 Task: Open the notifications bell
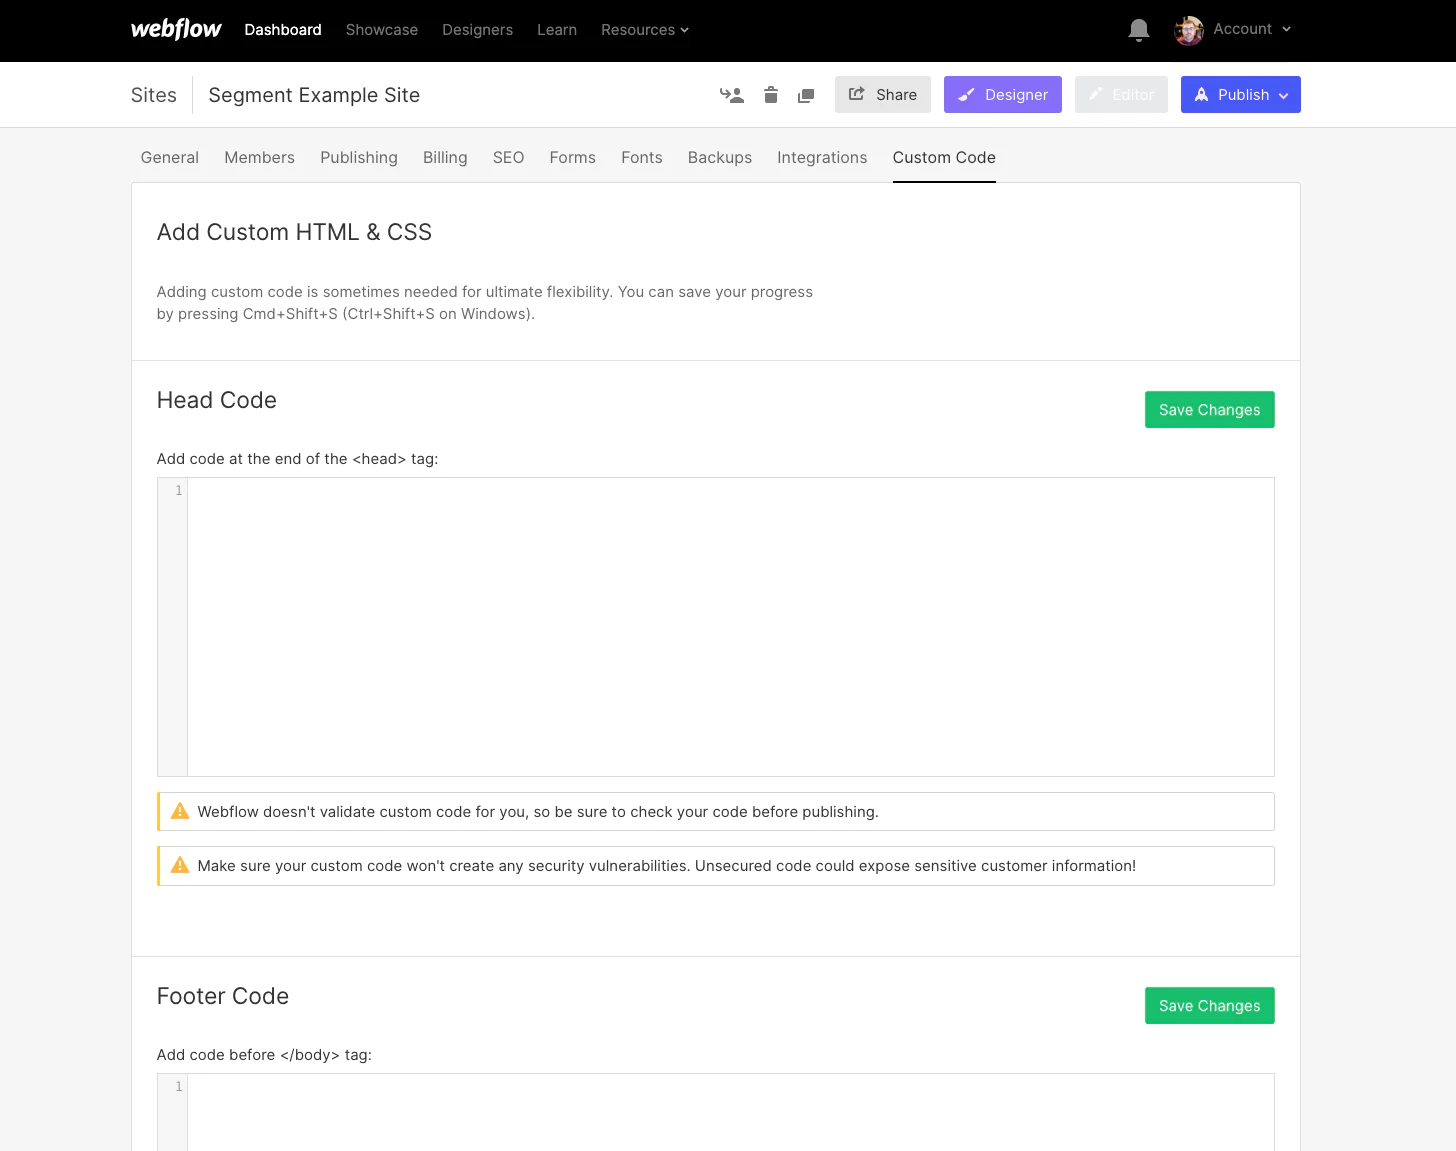[x=1138, y=30]
